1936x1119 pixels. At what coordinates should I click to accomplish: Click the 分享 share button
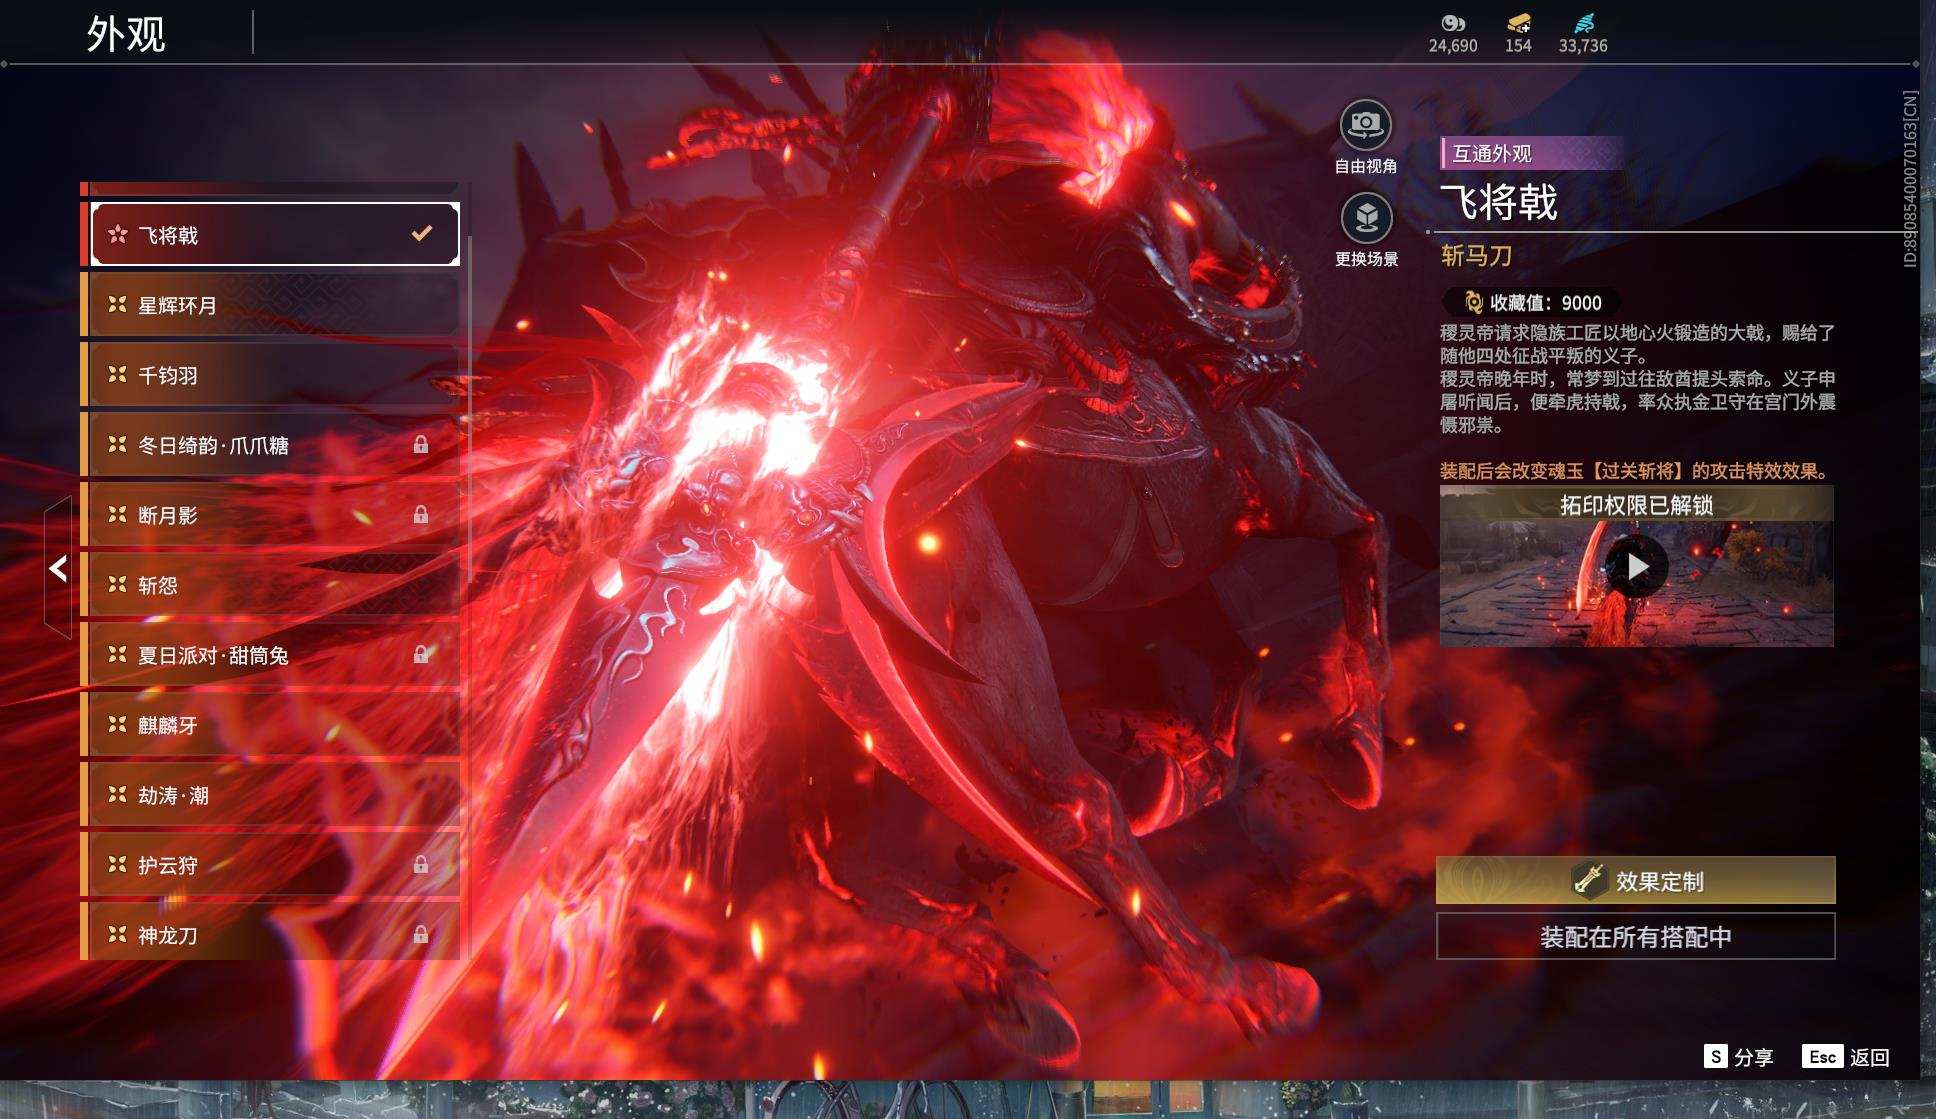tap(1738, 1057)
